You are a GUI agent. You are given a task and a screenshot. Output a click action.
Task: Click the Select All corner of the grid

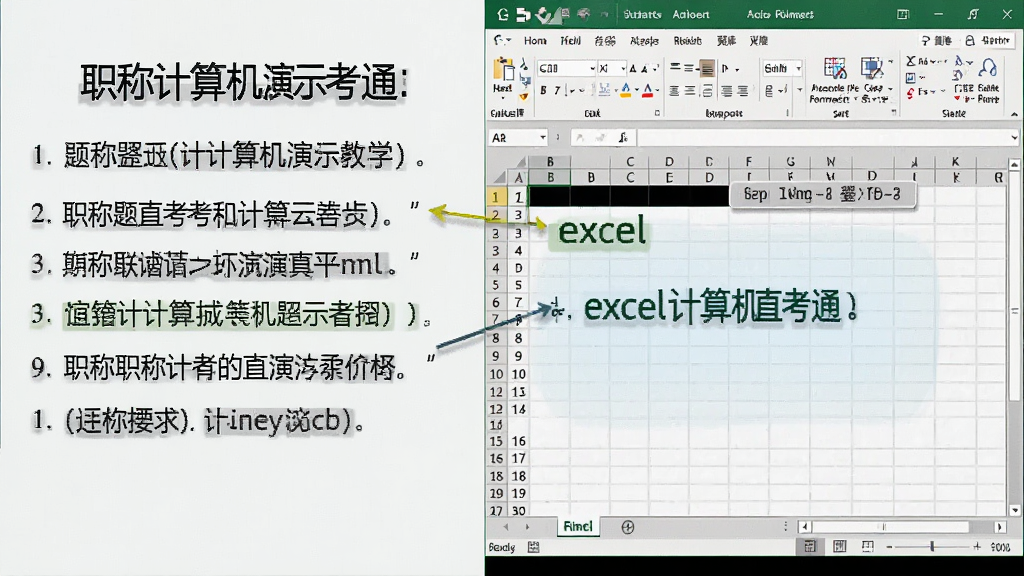498,177
